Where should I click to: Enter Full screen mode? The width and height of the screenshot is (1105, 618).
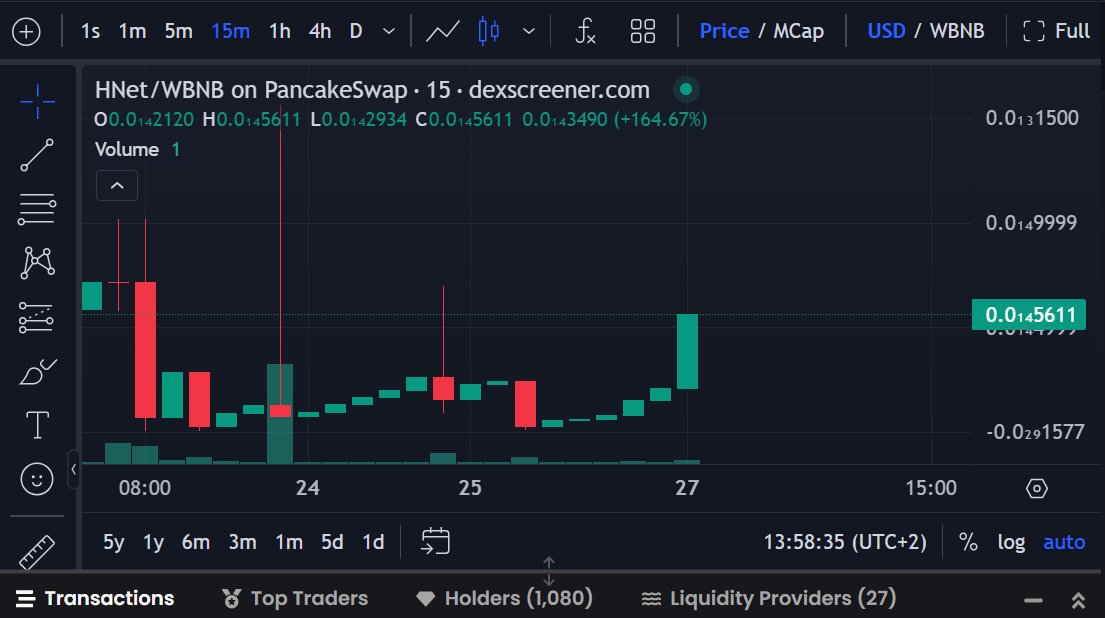1055,31
